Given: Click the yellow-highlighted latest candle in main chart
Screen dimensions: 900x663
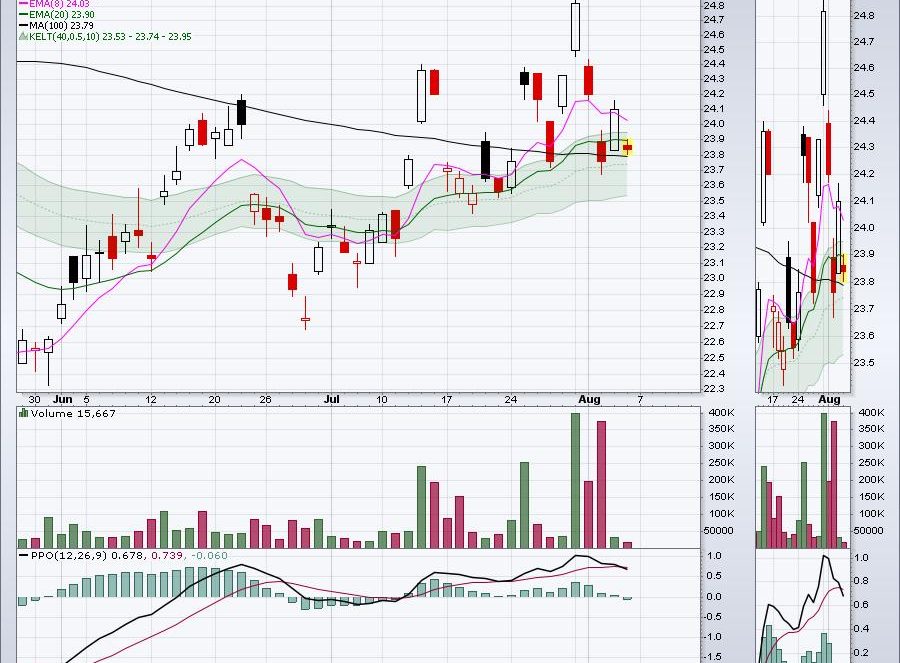Looking at the screenshot, I should (x=627, y=148).
